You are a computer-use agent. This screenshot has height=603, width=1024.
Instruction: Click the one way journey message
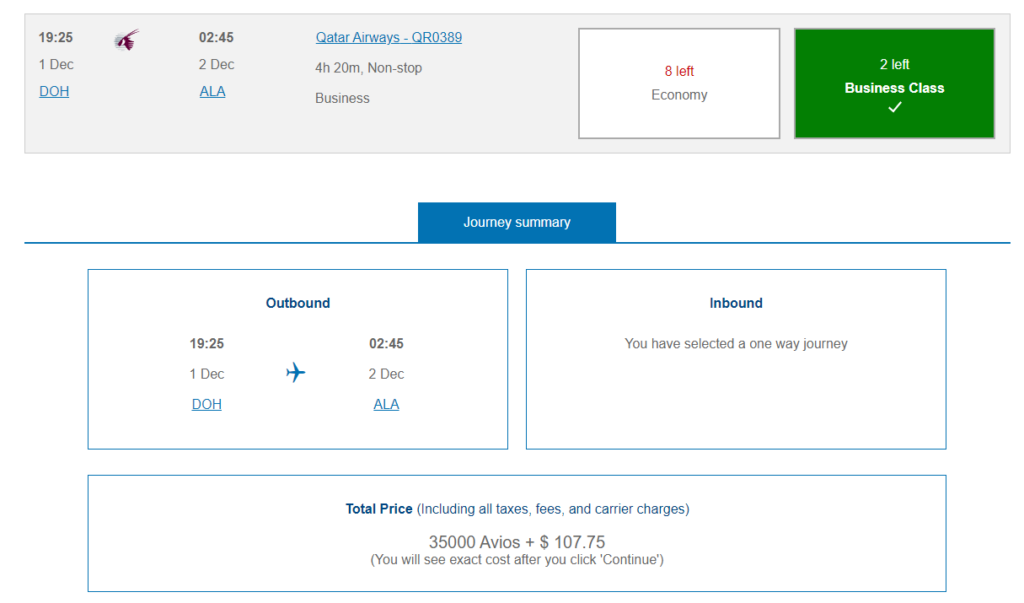click(x=735, y=344)
